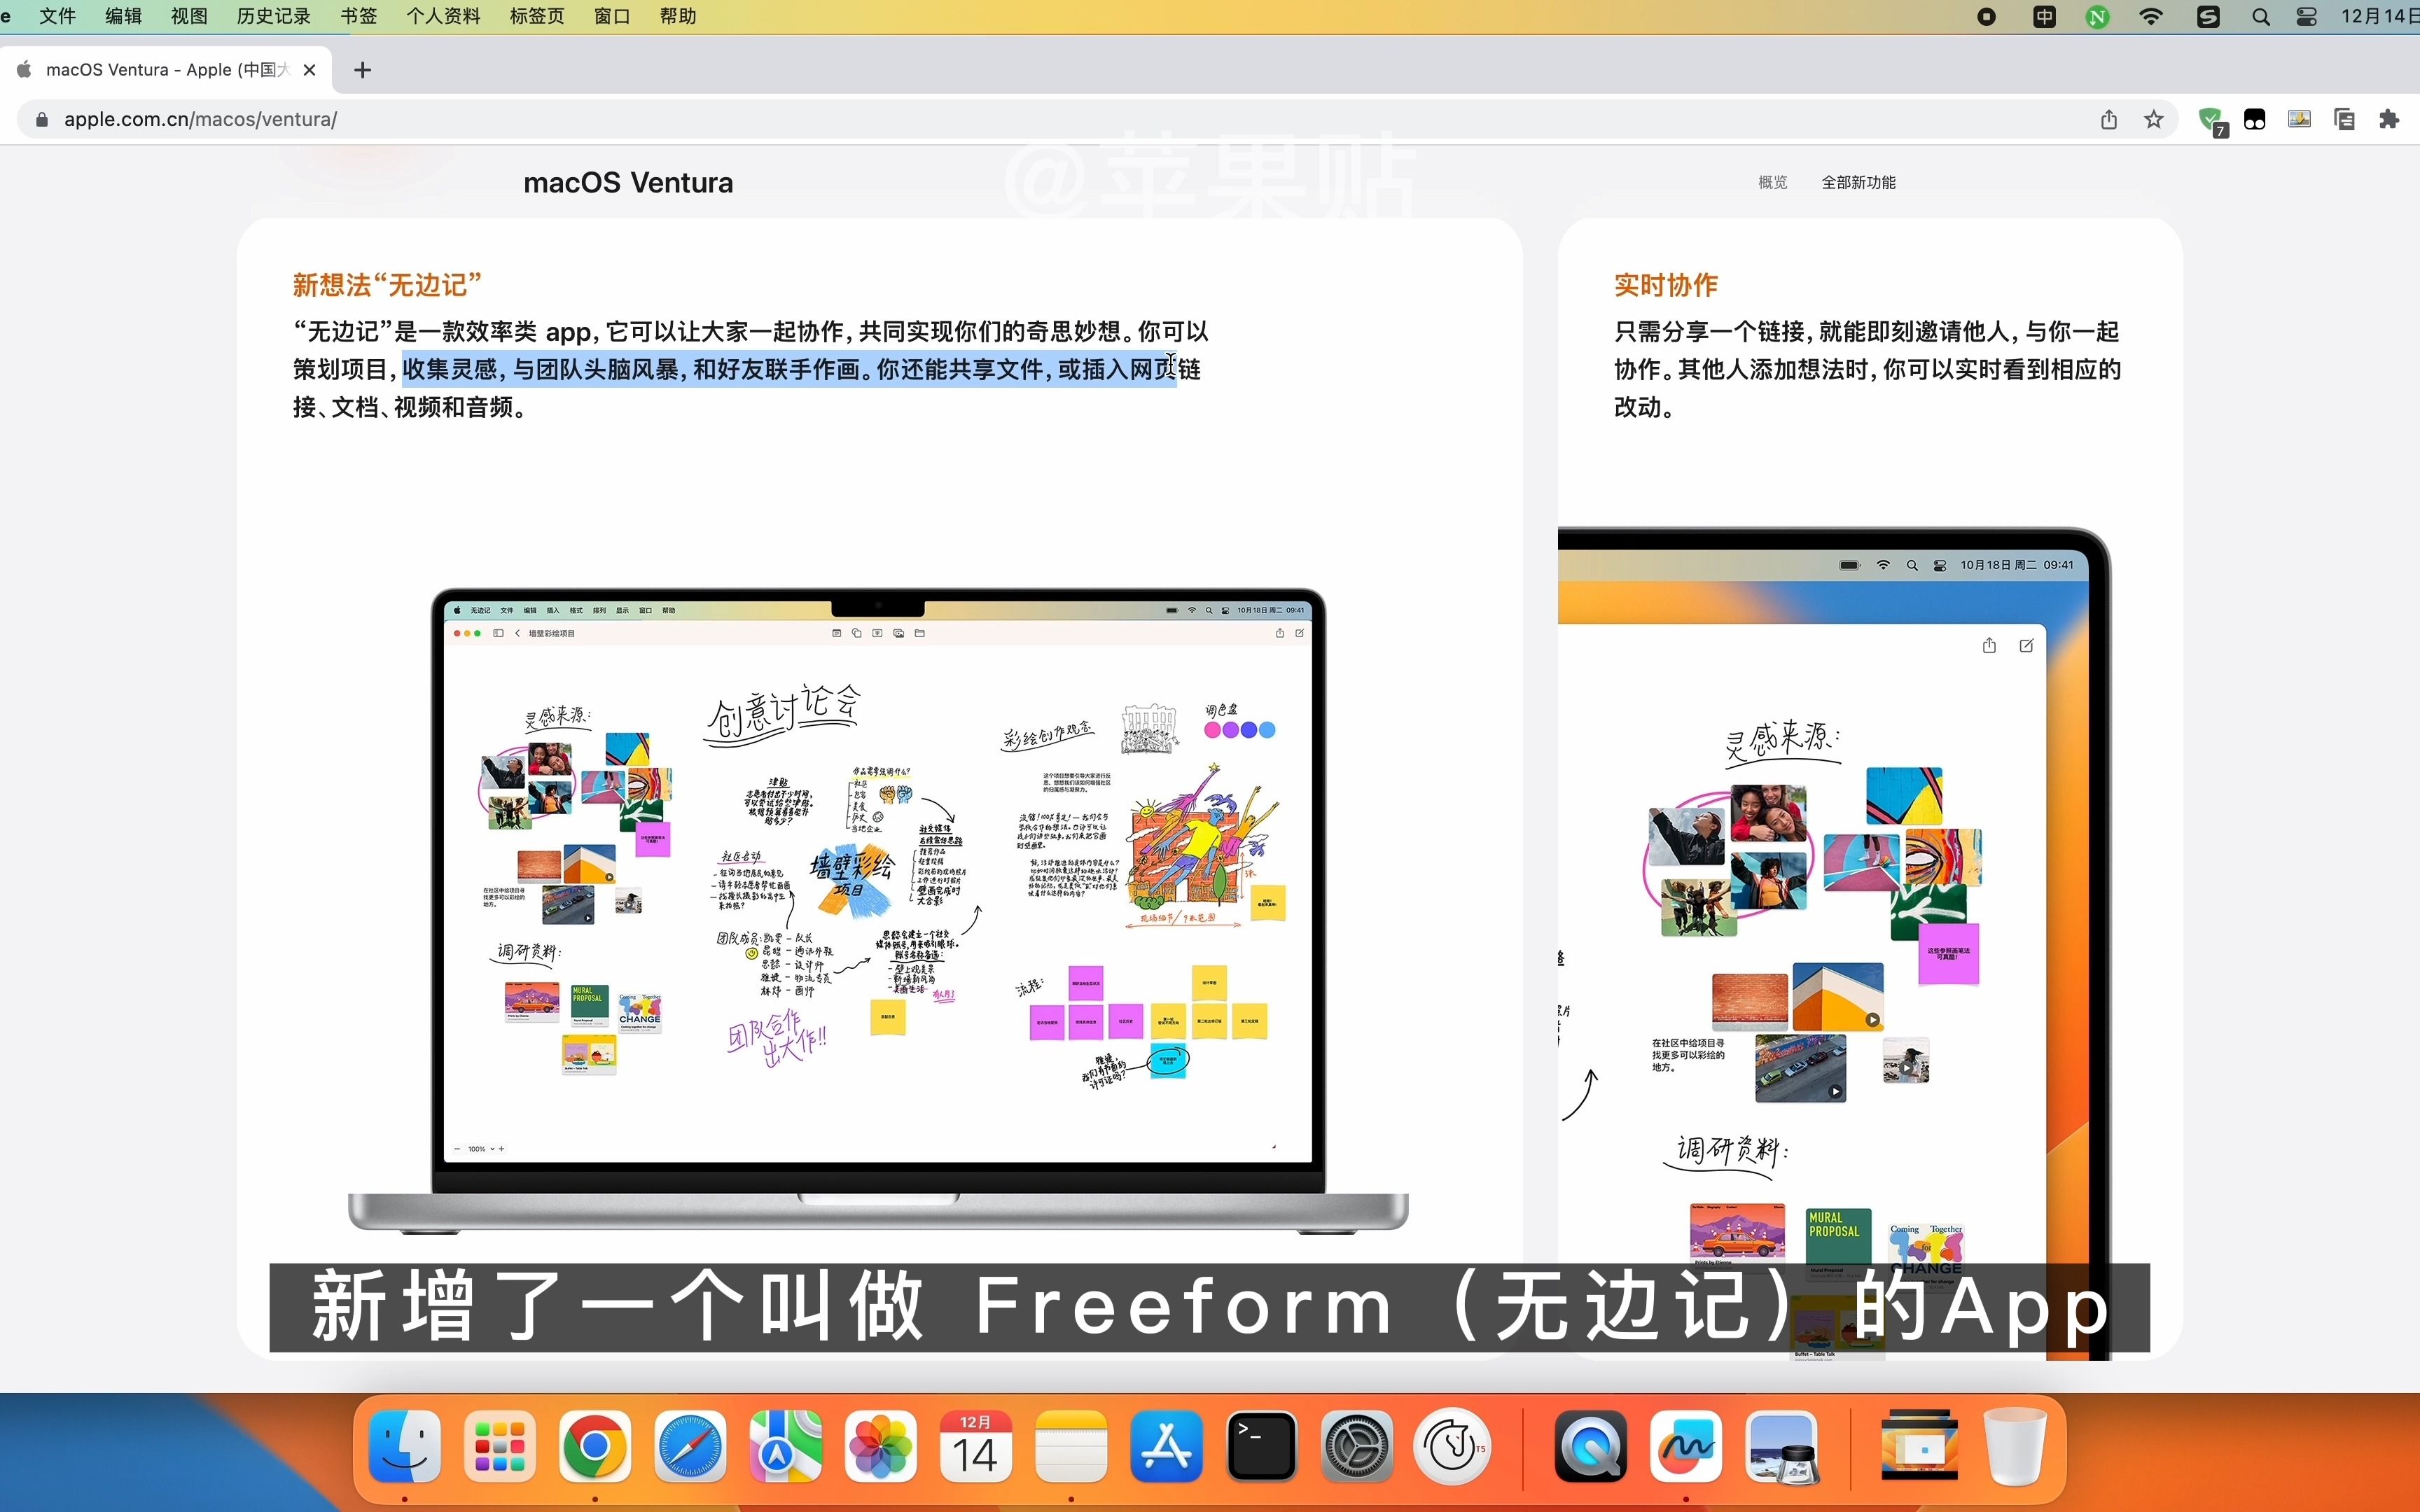The image size is (2420, 1512).
Task: Open the 历史记录 menu
Action: [274, 16]
